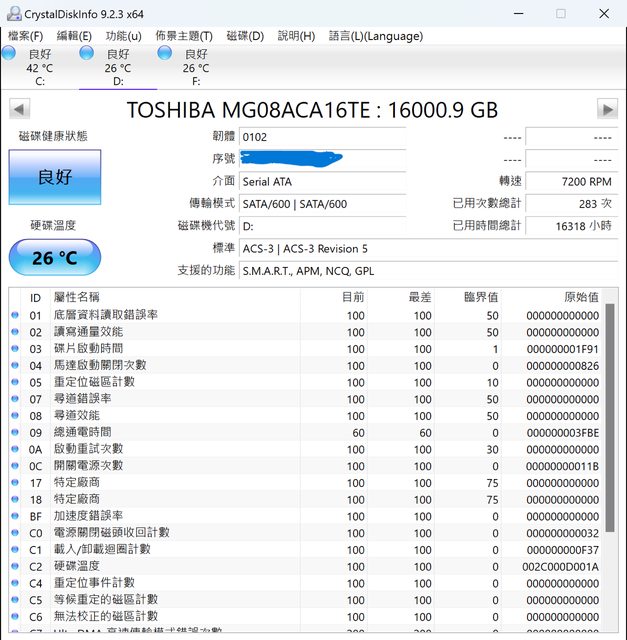Click the standard field ACS-3 | ACS-3 Revision 5
Viewport: 627px width, 640px height.
(429, 249)
